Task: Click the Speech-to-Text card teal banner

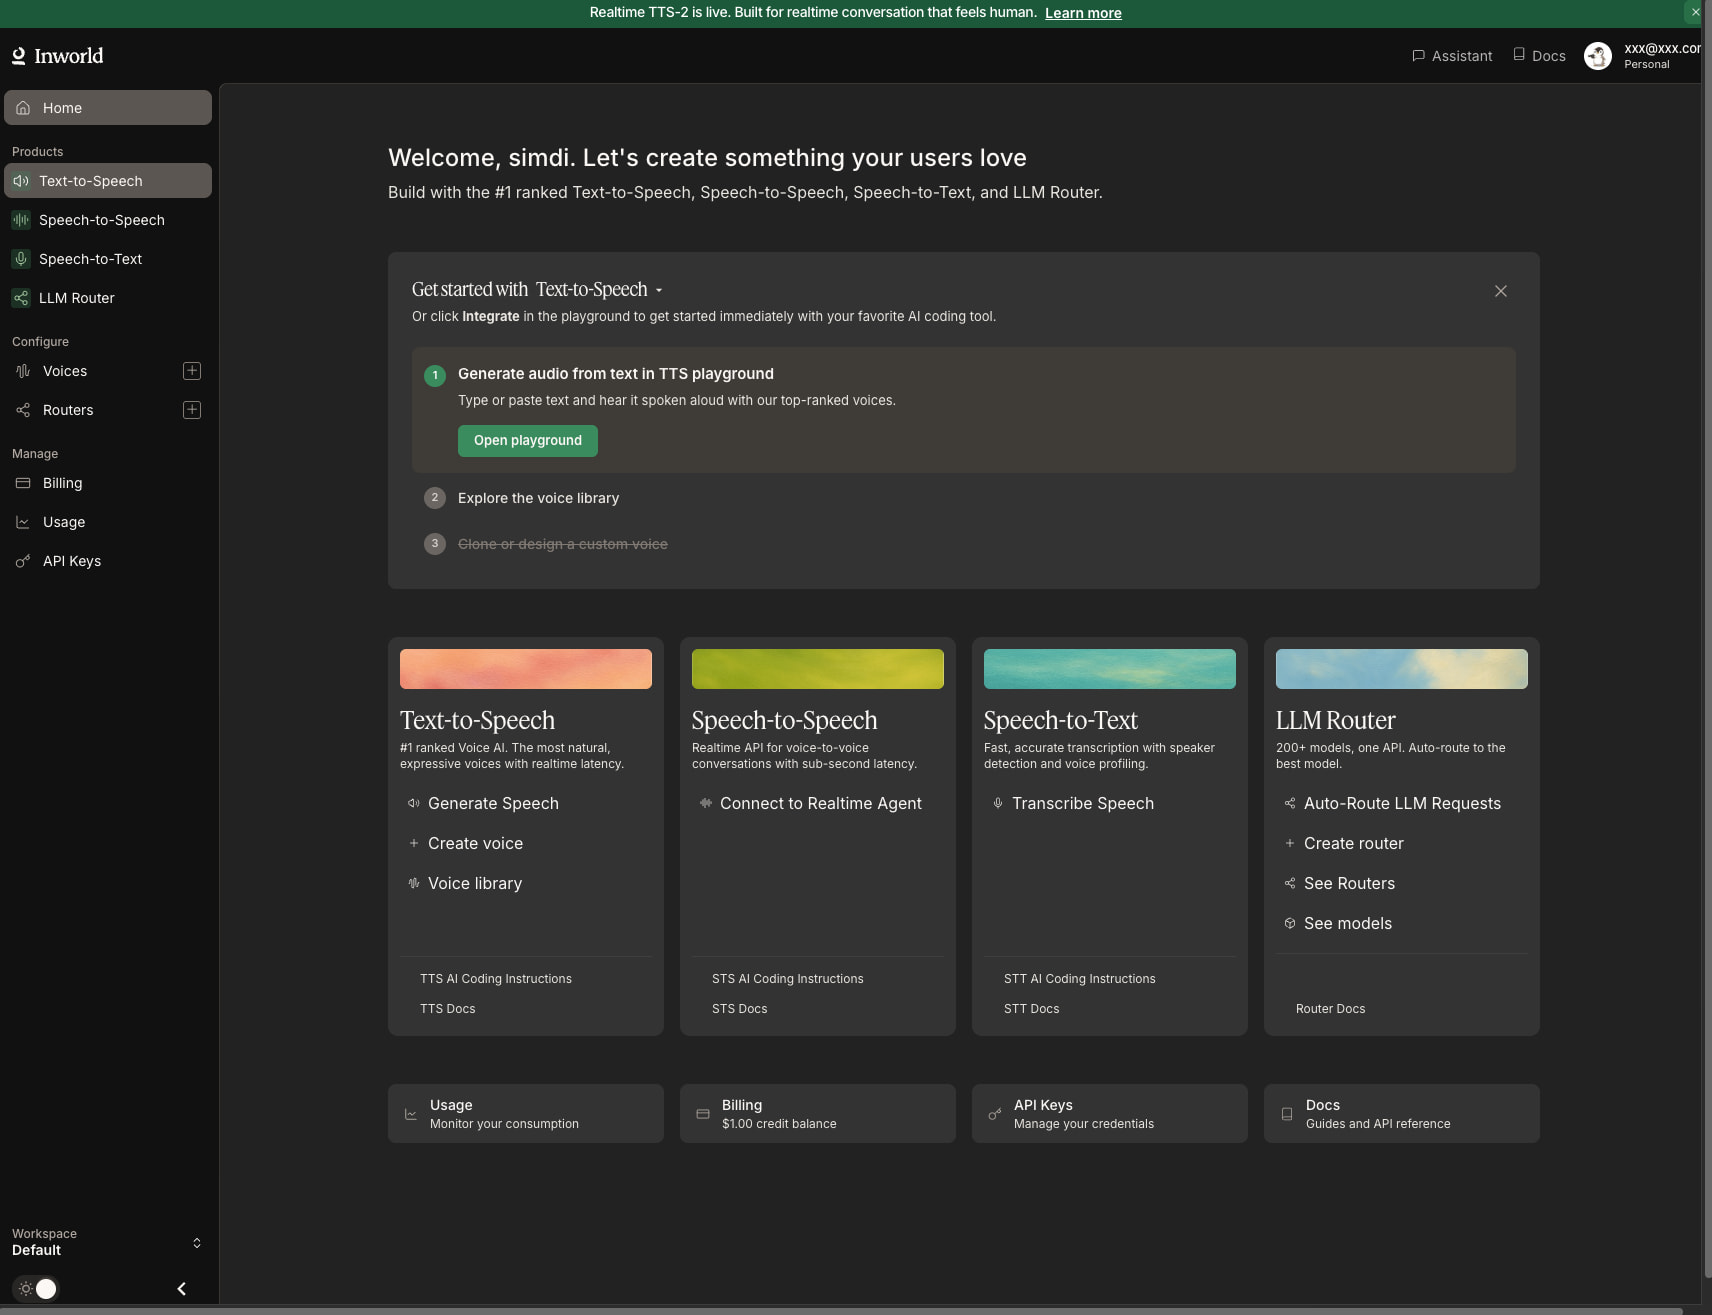Action: [x=1110, y=669]
